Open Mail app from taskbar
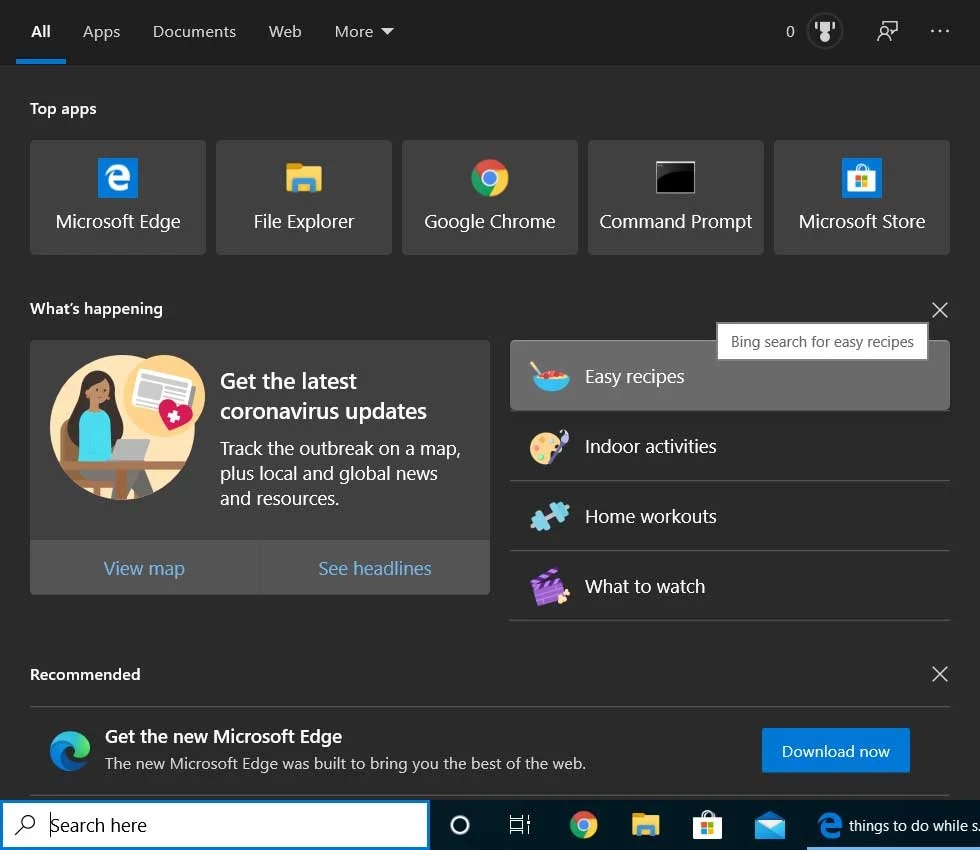The width and height of the screenshot is (980, 850). coord(769,825)
